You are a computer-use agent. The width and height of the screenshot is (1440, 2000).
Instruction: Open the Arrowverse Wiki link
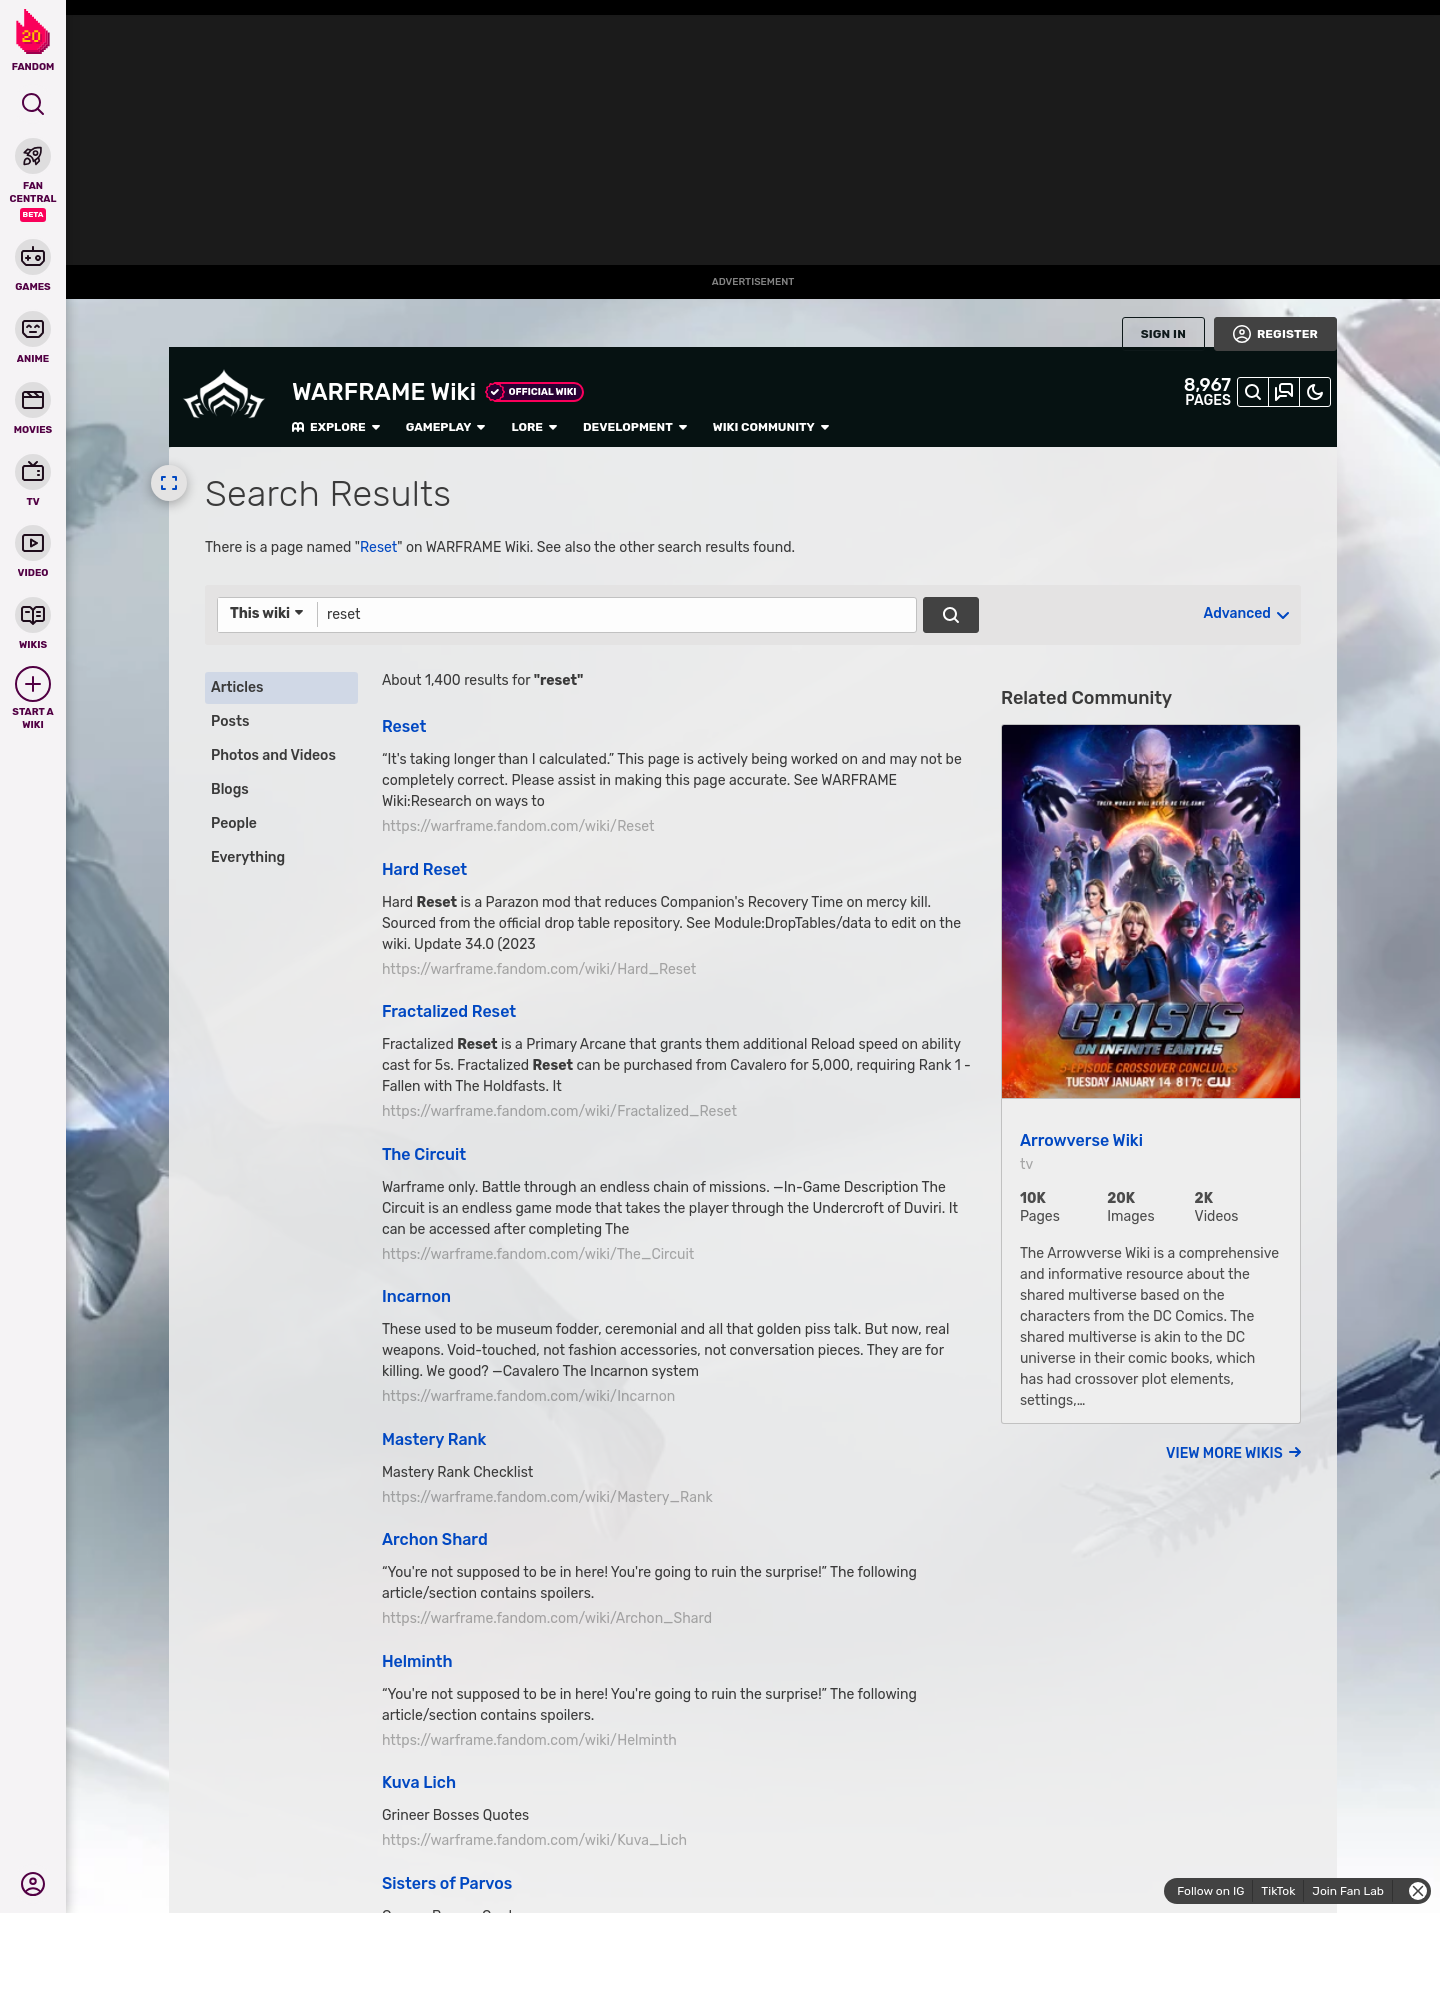coord(1081,1141)
